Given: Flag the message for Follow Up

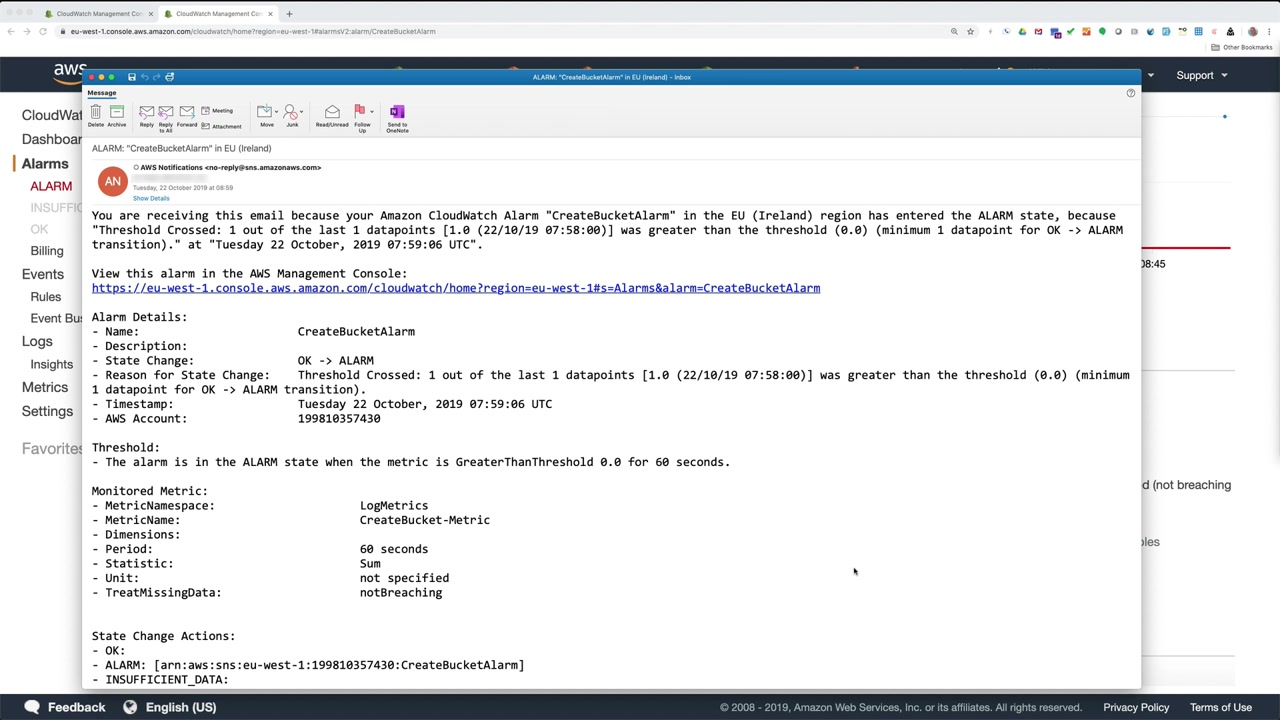Looking at the screenshot, I should point(361,118).
